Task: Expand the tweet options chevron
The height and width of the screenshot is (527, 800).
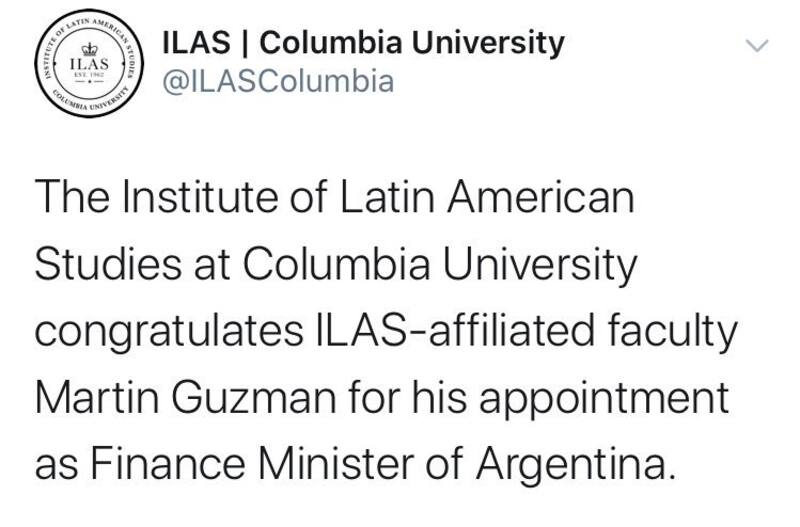Action: tap(759, 45)
